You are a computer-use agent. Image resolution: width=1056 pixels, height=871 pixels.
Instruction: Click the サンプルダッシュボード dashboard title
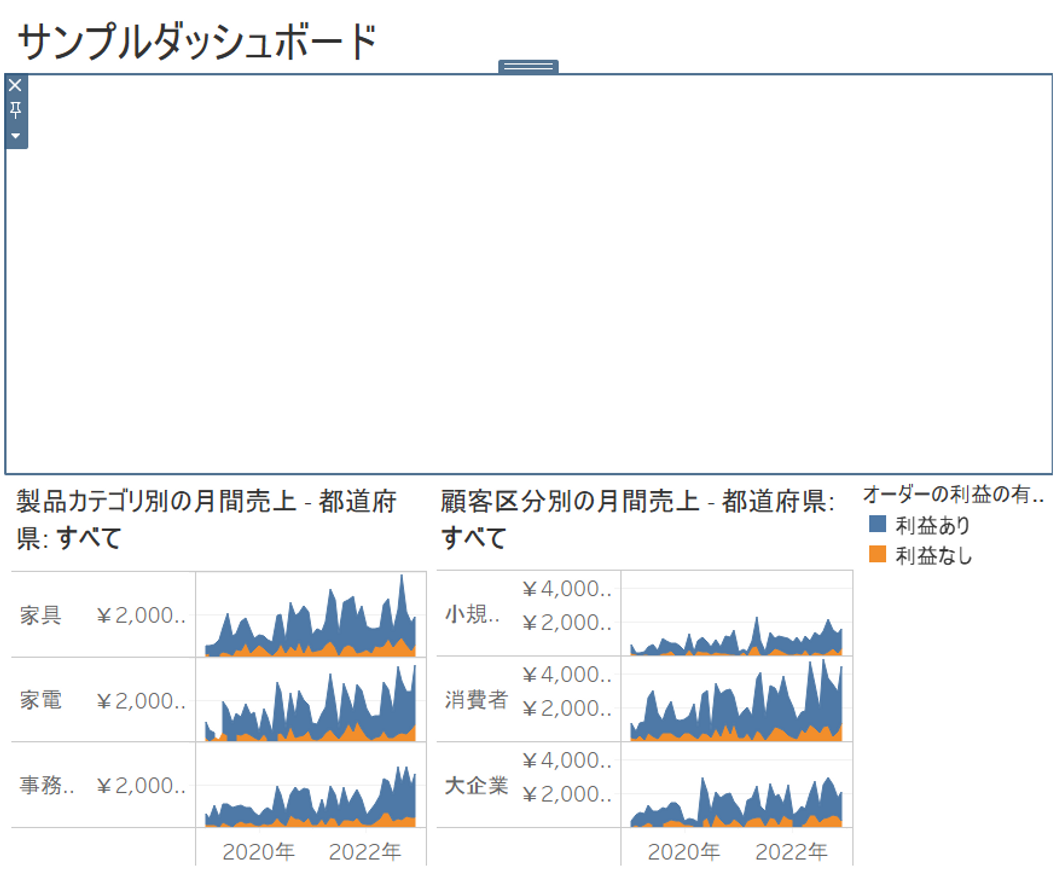pos(197,41)
